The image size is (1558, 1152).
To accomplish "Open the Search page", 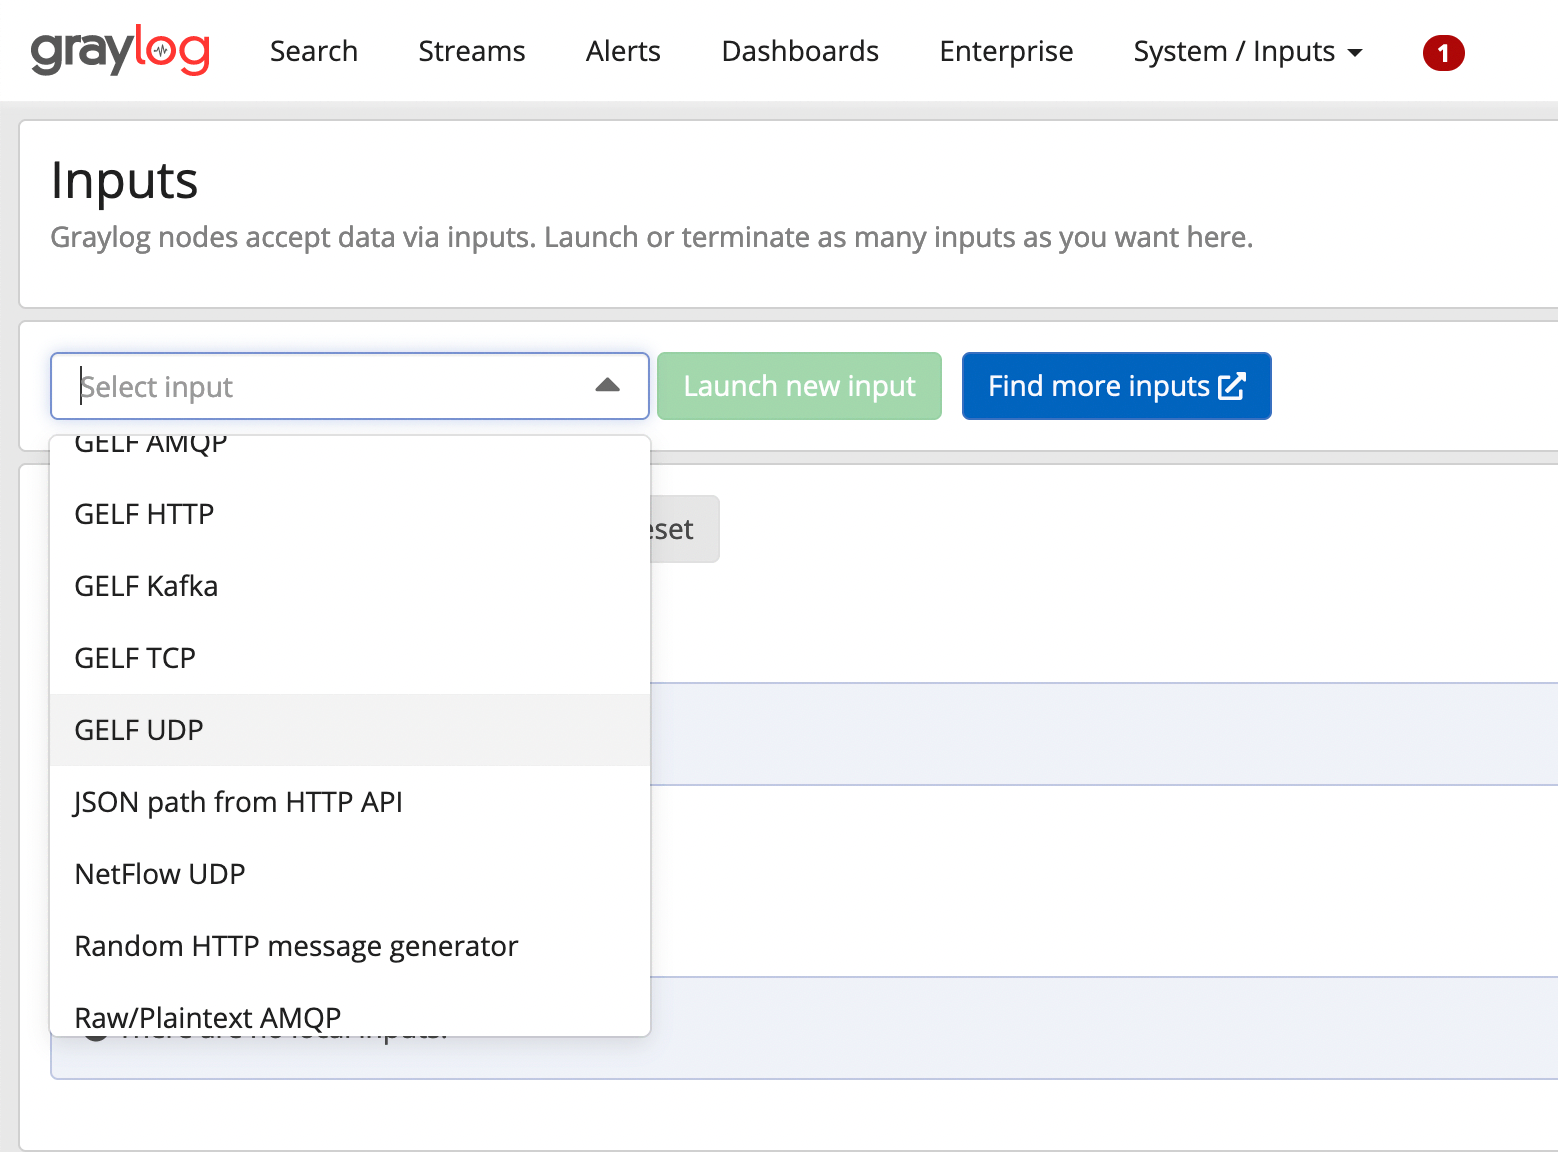I will [313, 51].
